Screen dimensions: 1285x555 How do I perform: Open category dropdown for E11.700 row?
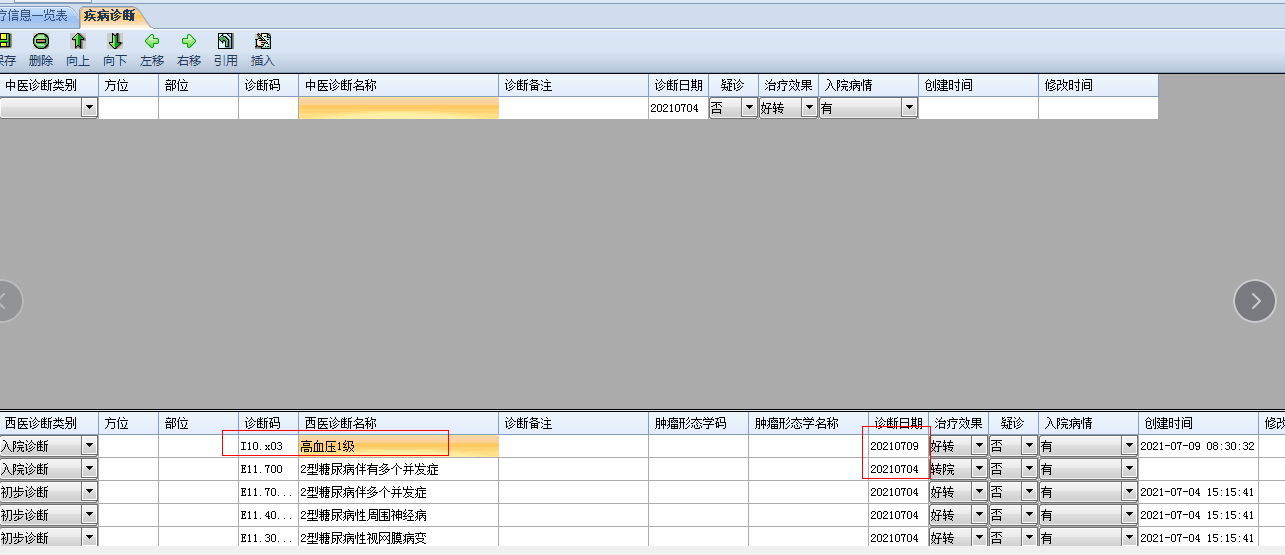click(89, 469)
